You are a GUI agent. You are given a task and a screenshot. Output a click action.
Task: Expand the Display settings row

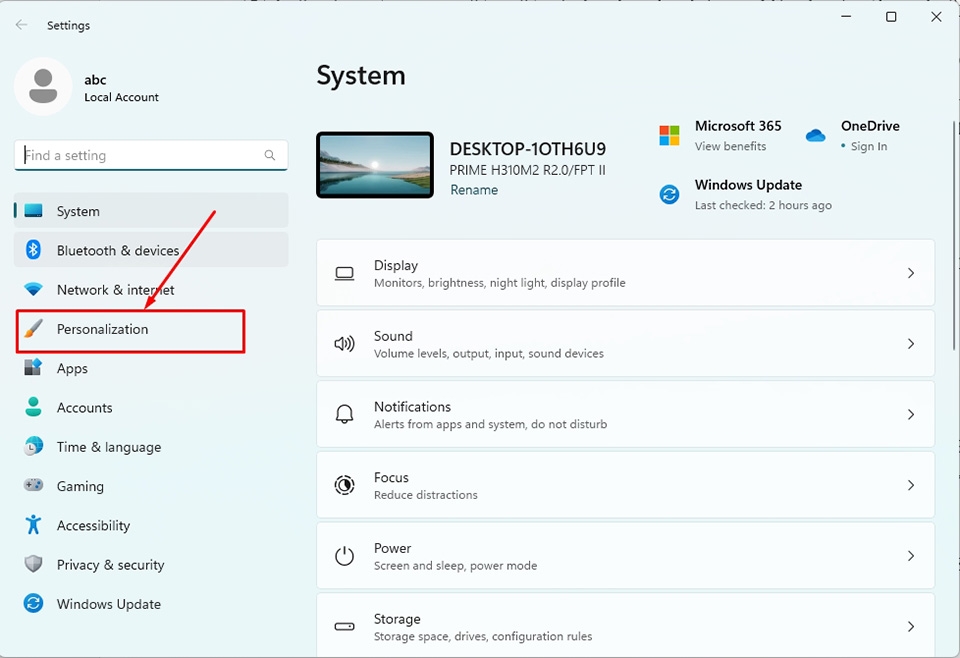click(x=911, y=272)
